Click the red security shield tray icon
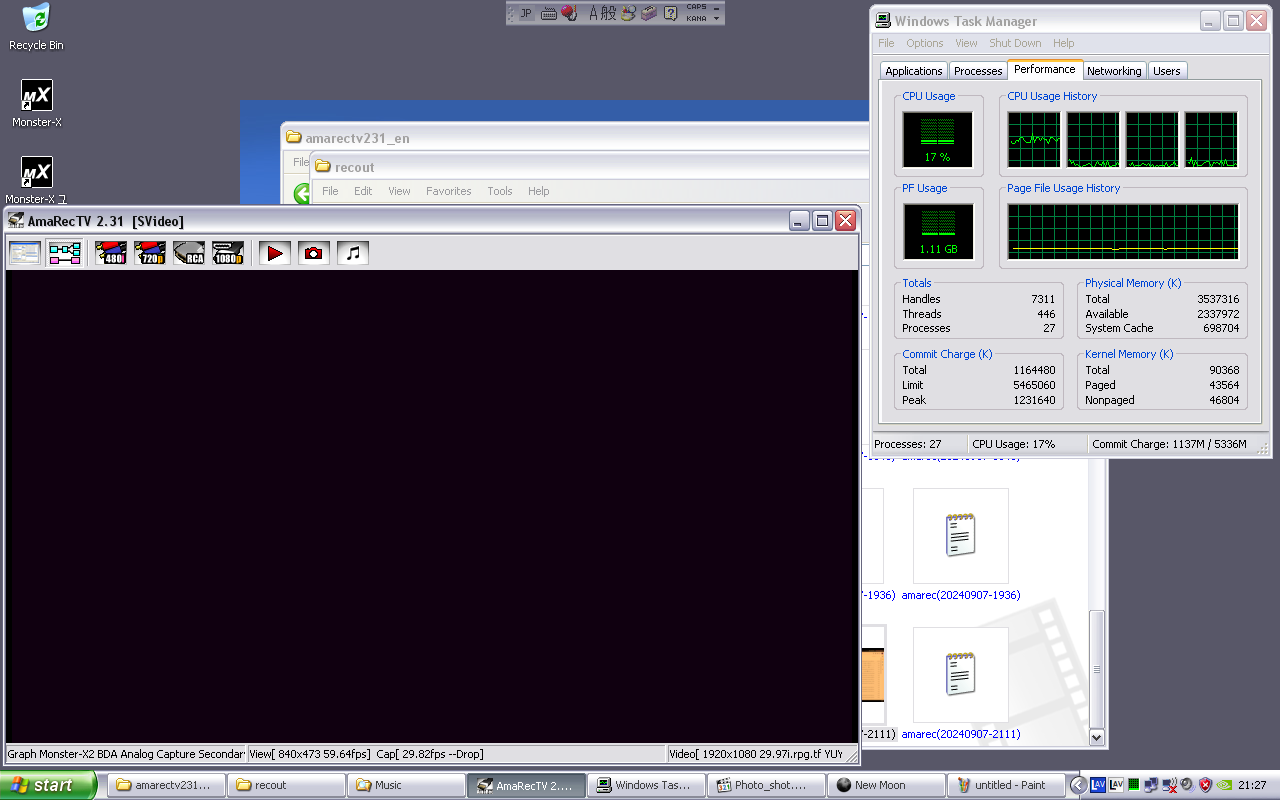1280x800 pixels. [x=1205, y=785]
